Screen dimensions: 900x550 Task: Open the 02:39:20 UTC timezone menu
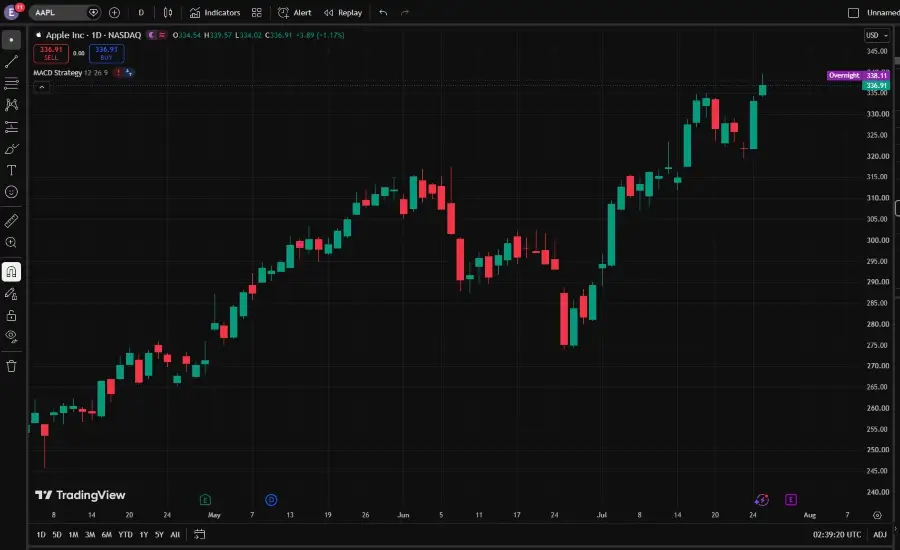(x=837, y=534)
